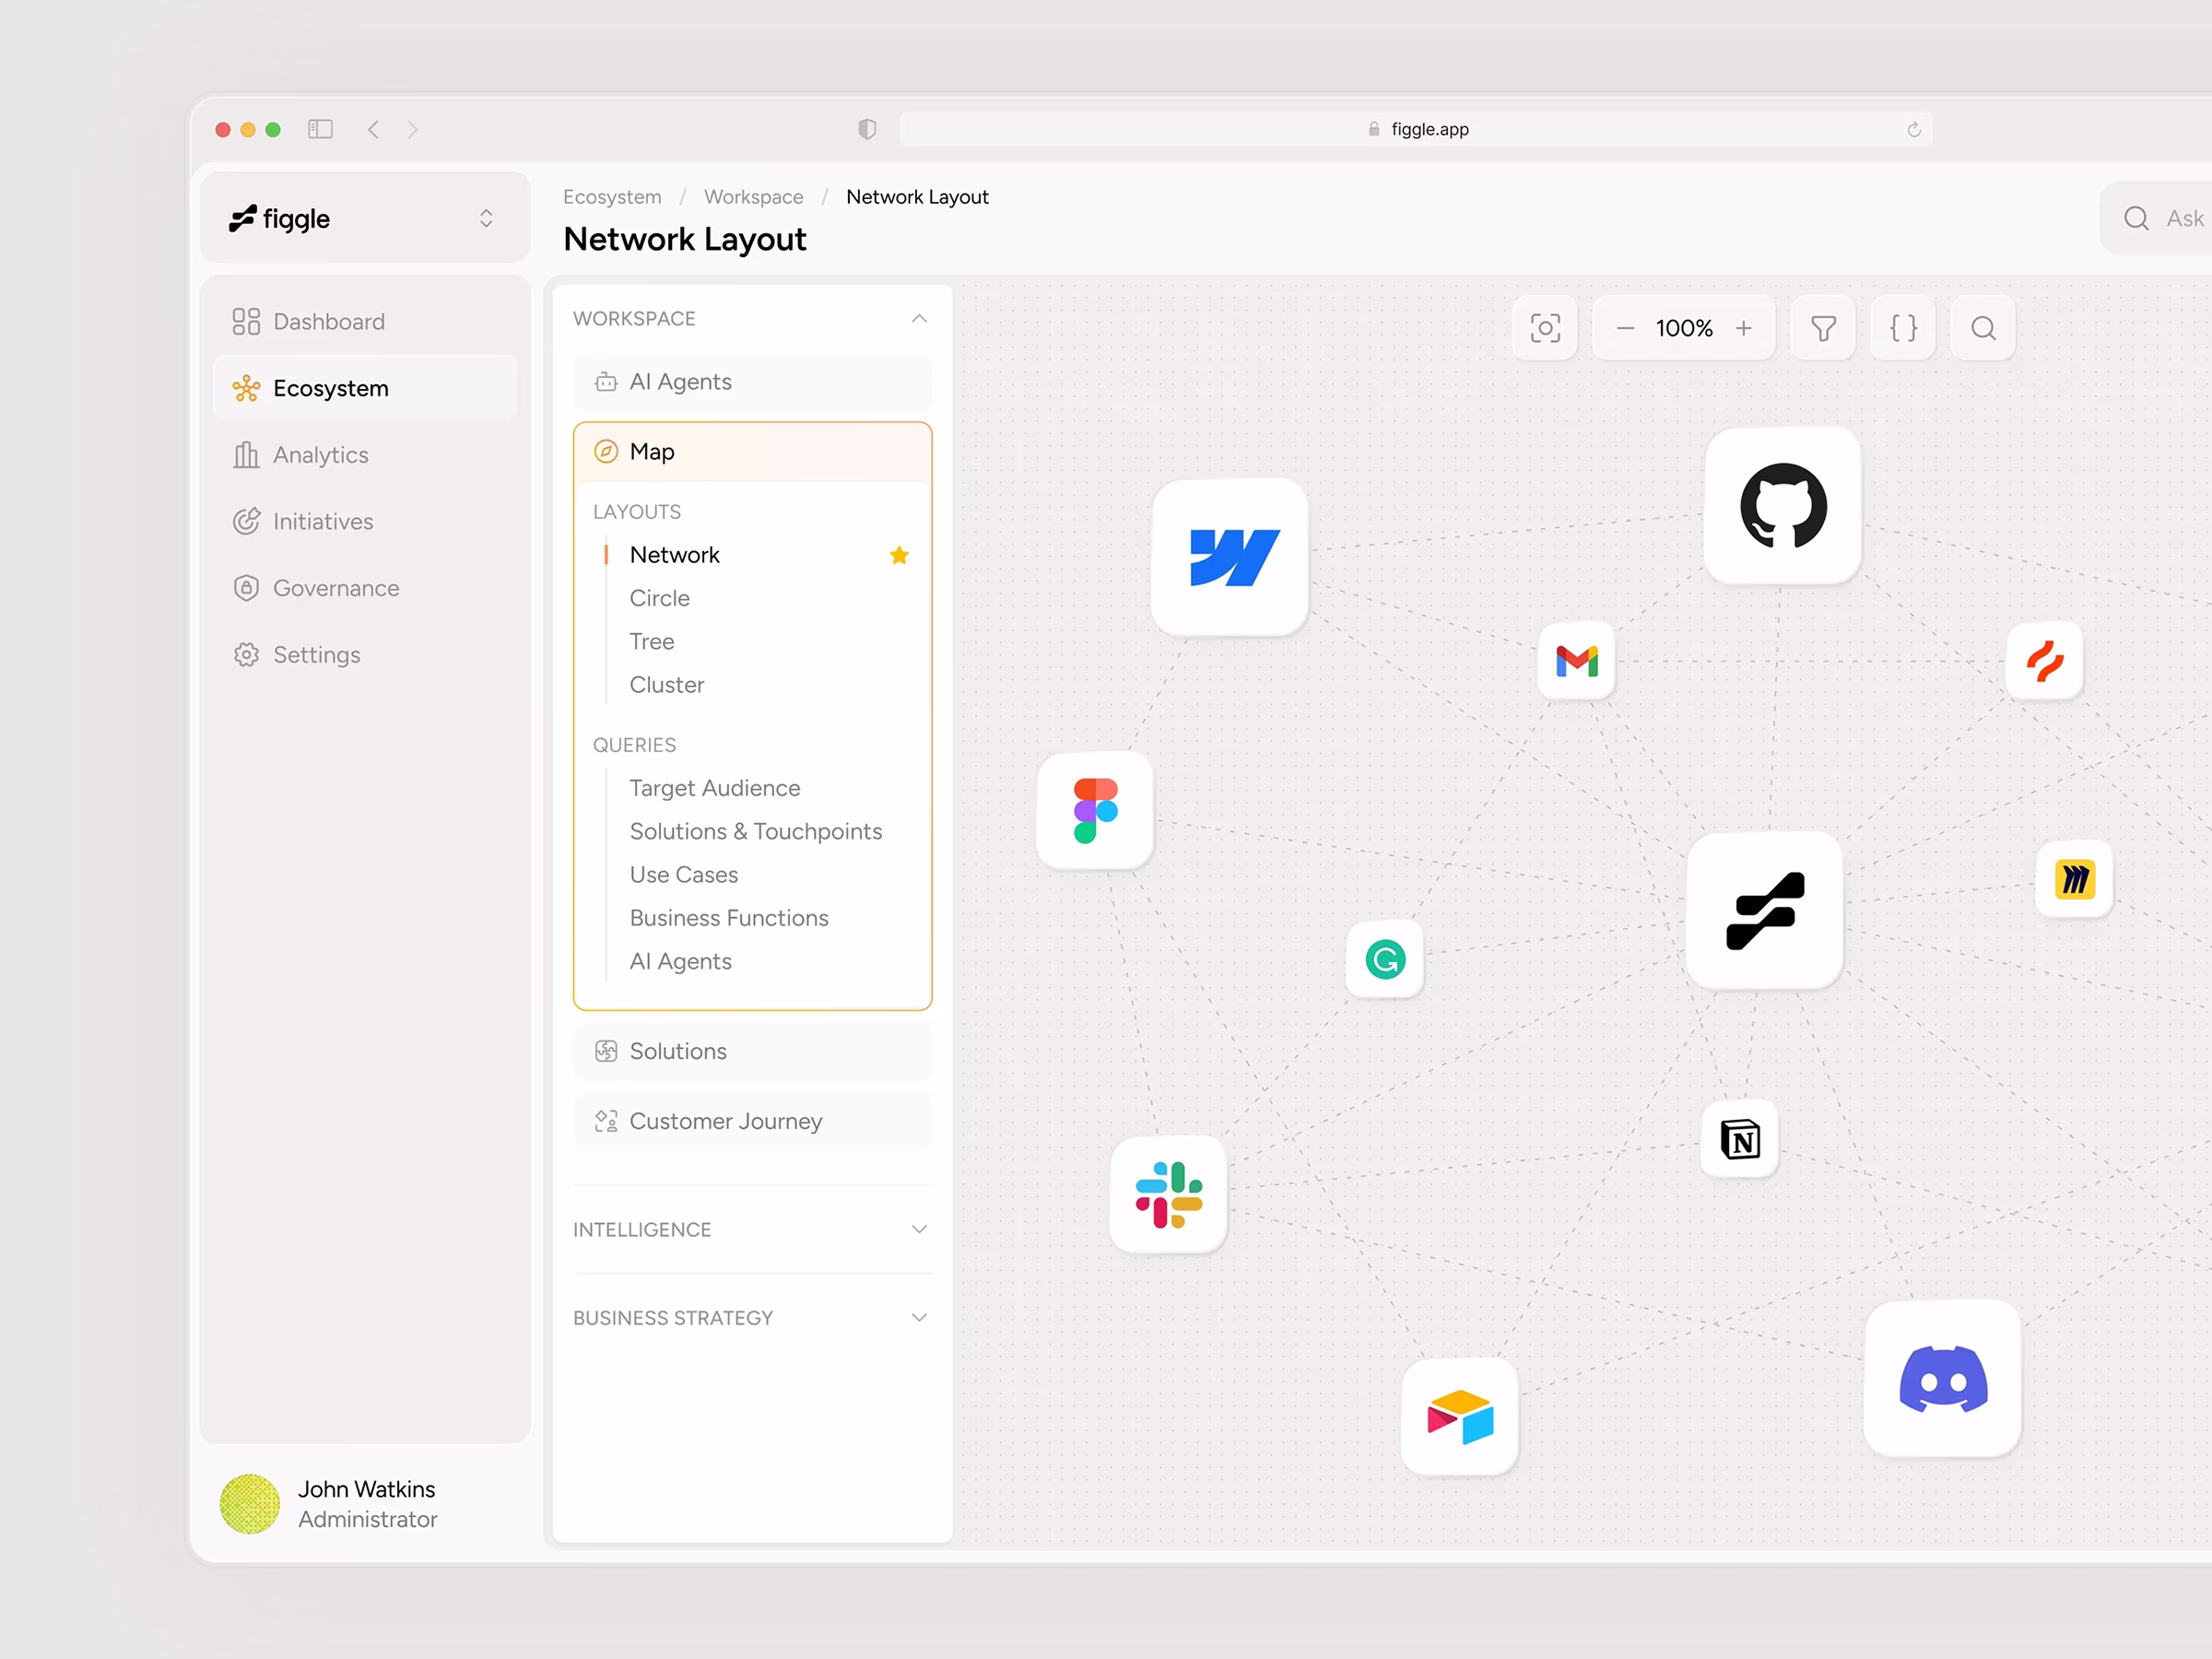Click the browser sidebar toggle icon
Viewport: 2212px width, 1659px height.
point(320,129)
